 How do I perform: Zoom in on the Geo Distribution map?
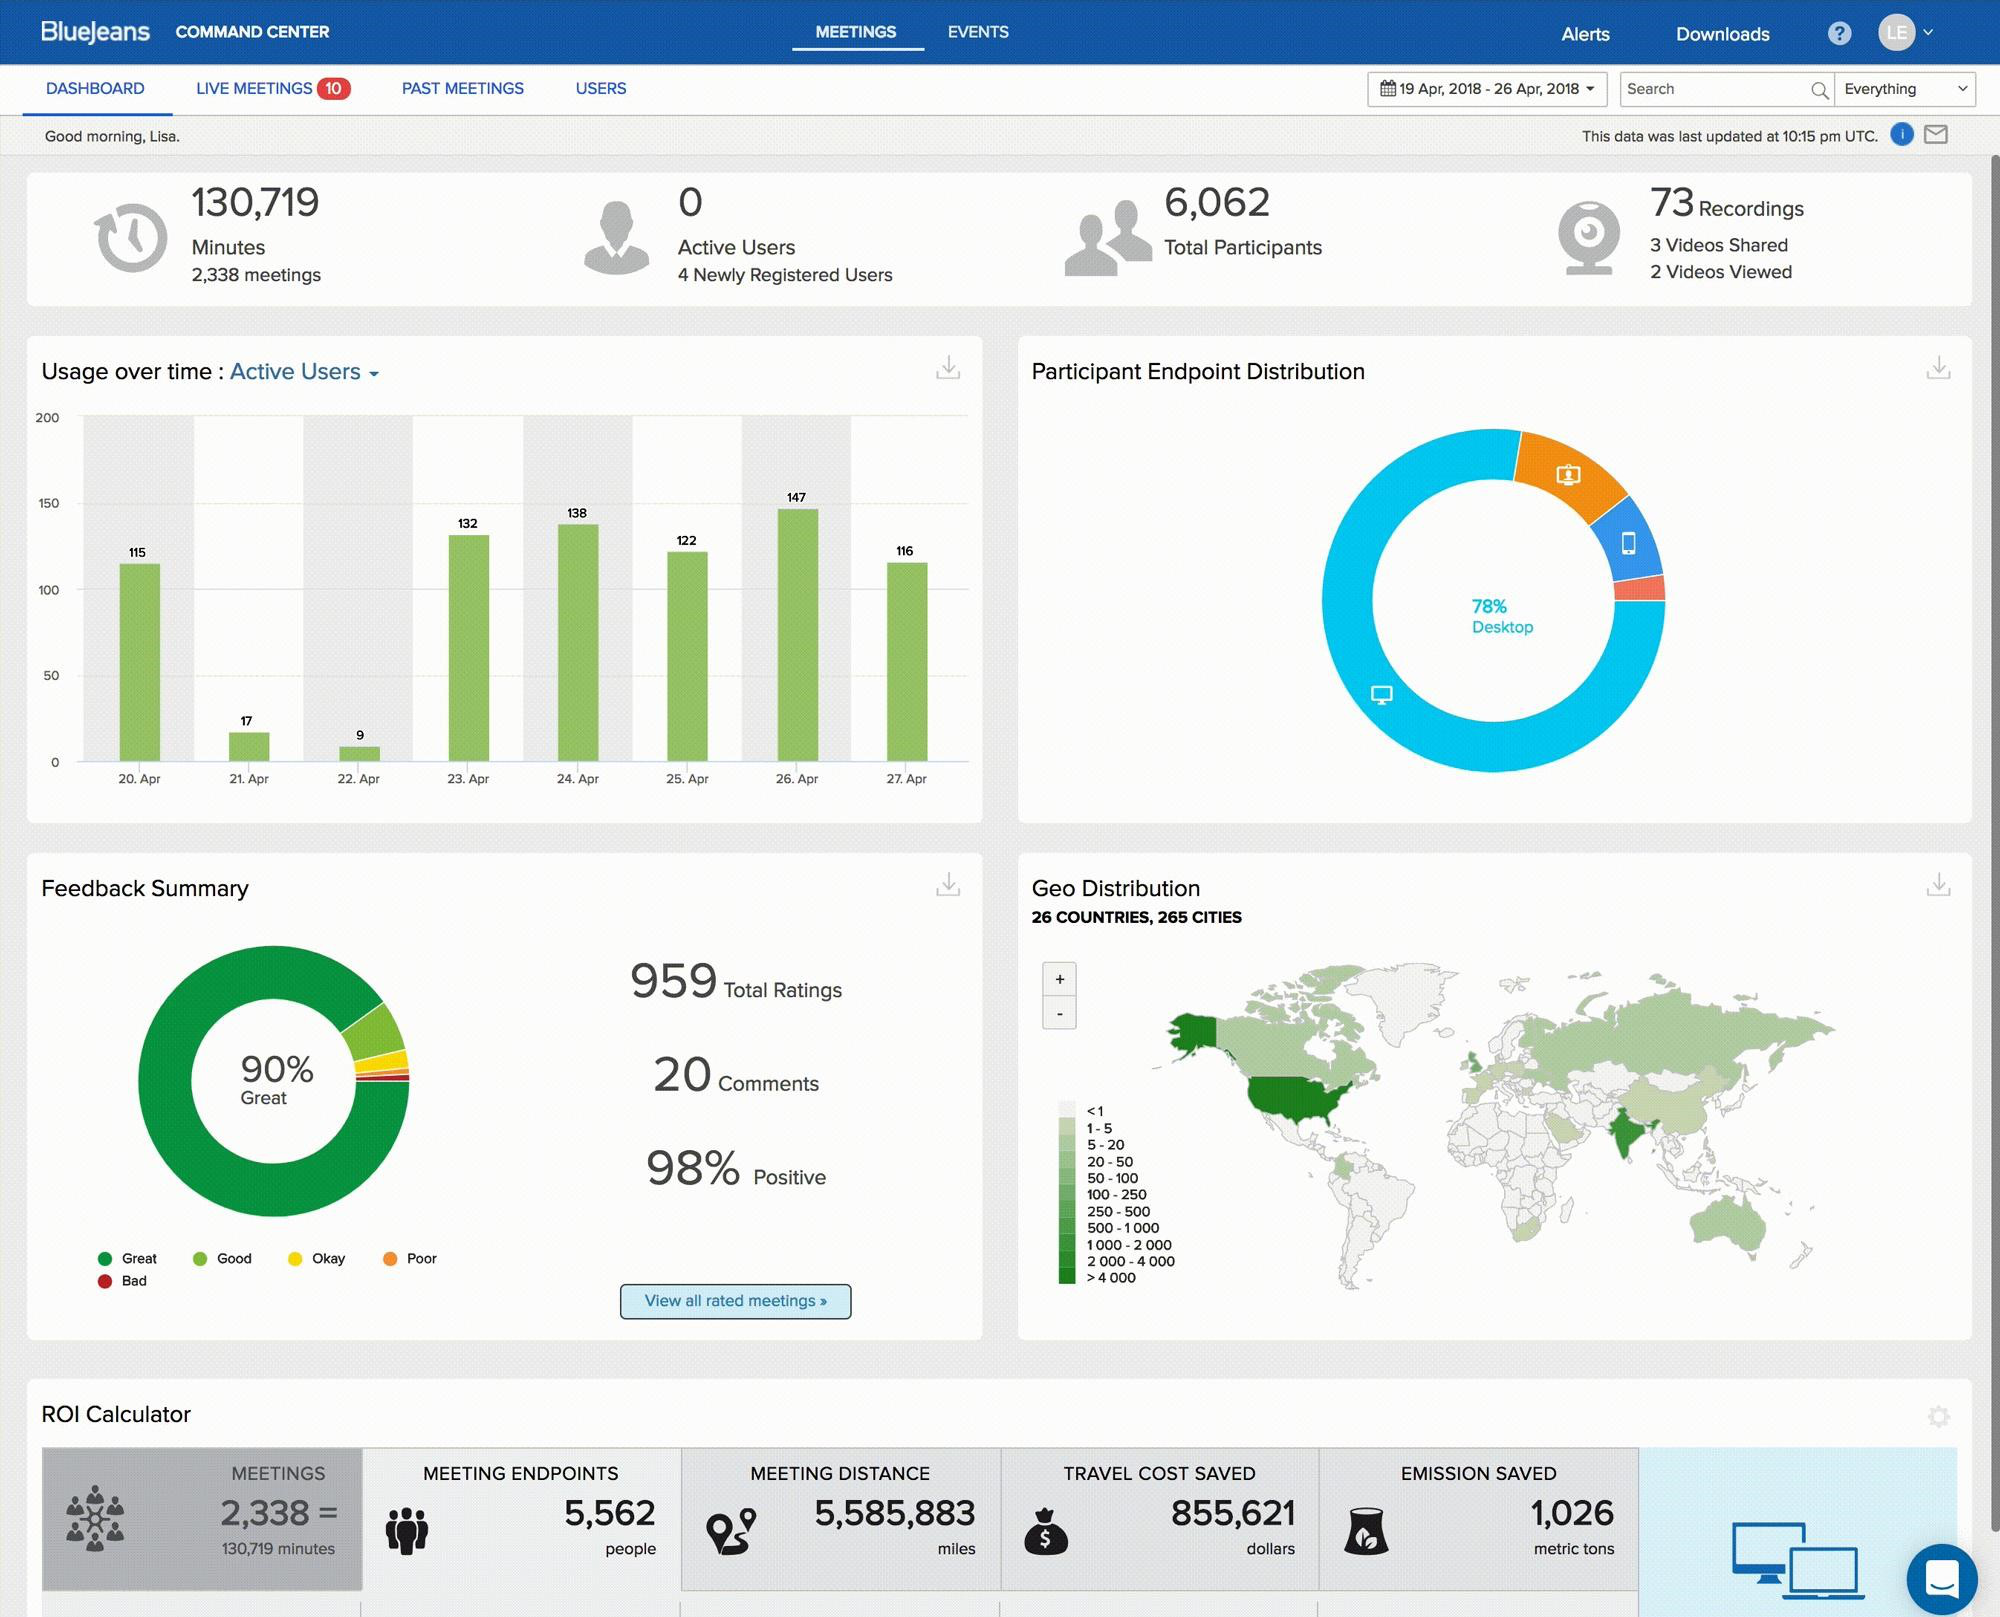[1059, 978]
